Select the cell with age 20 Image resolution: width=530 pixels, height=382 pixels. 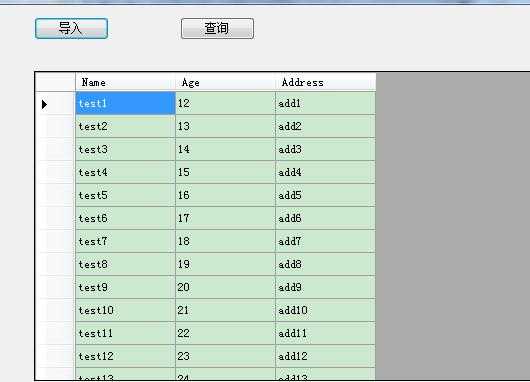pyautogui.click(x=225, y=287)
